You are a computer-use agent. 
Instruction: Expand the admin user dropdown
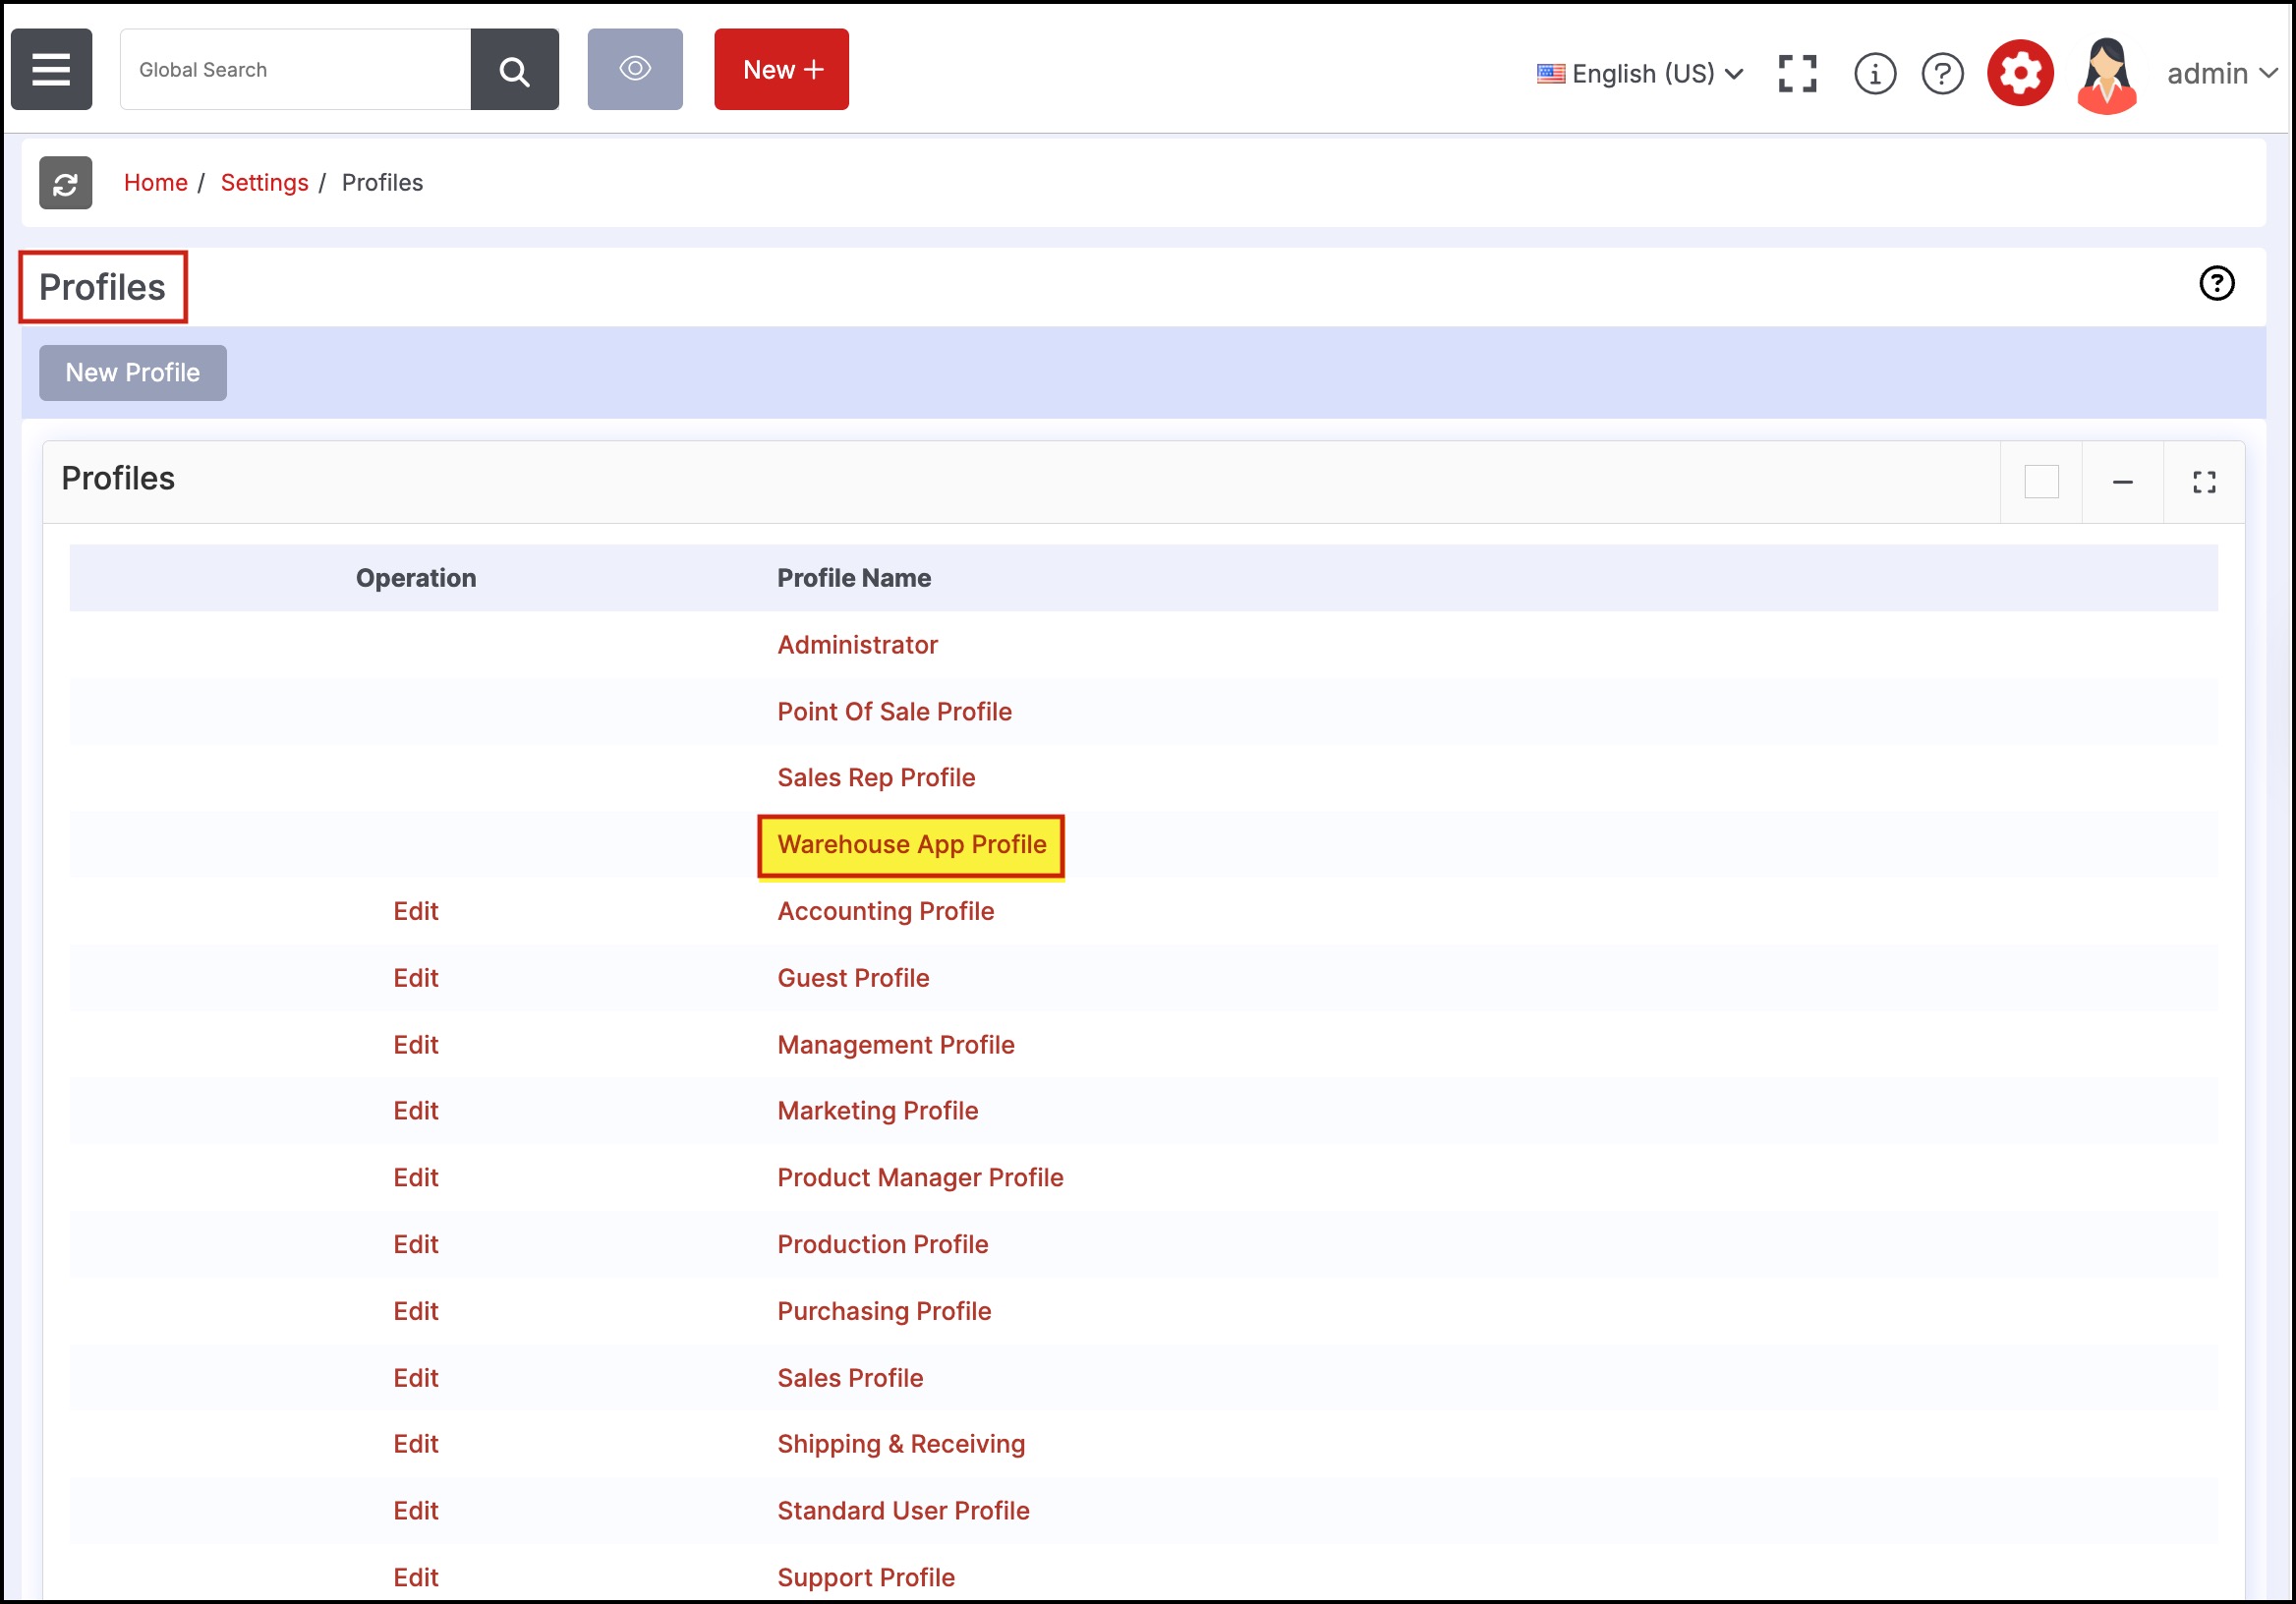[x=2222, y=74]
